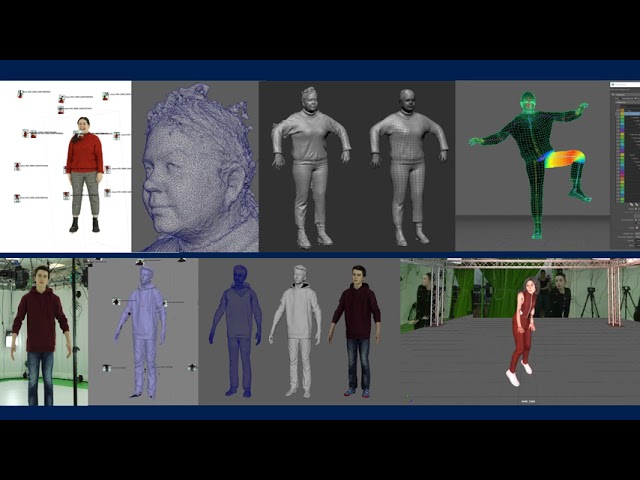Click camera marker left of purple scan's shoulder
Screen dimensions: 640x480
(x=117, y=300)
